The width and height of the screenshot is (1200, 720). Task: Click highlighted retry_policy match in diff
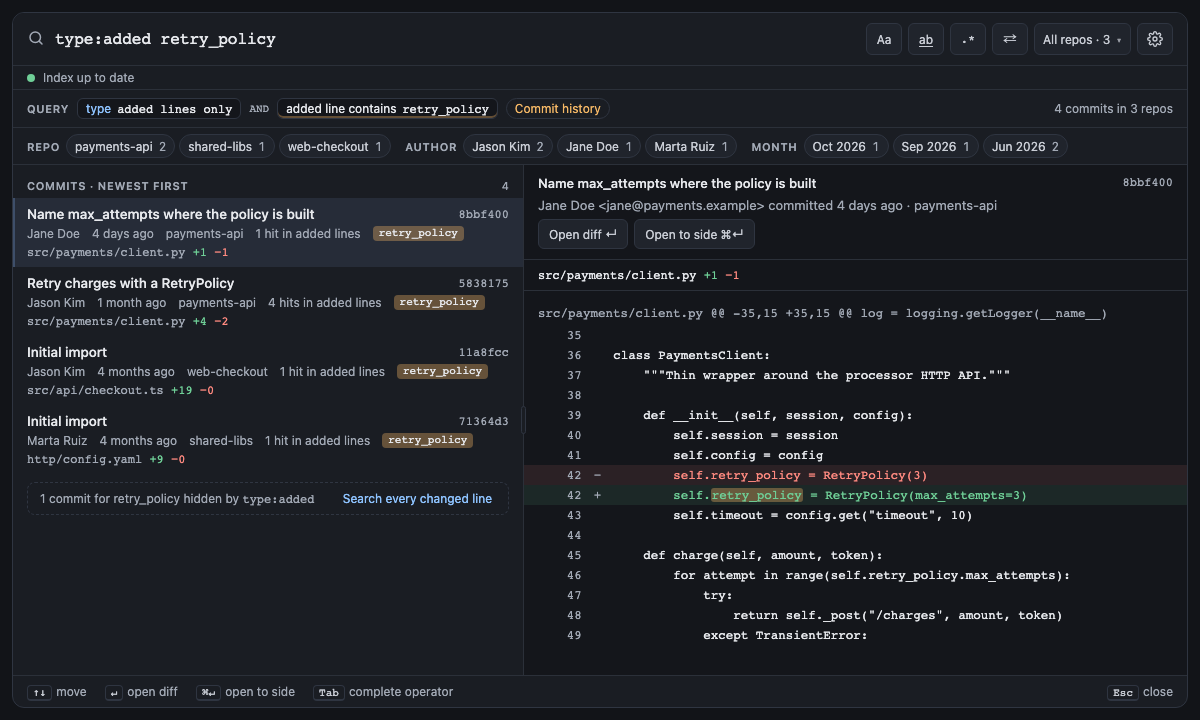(756, 495)
